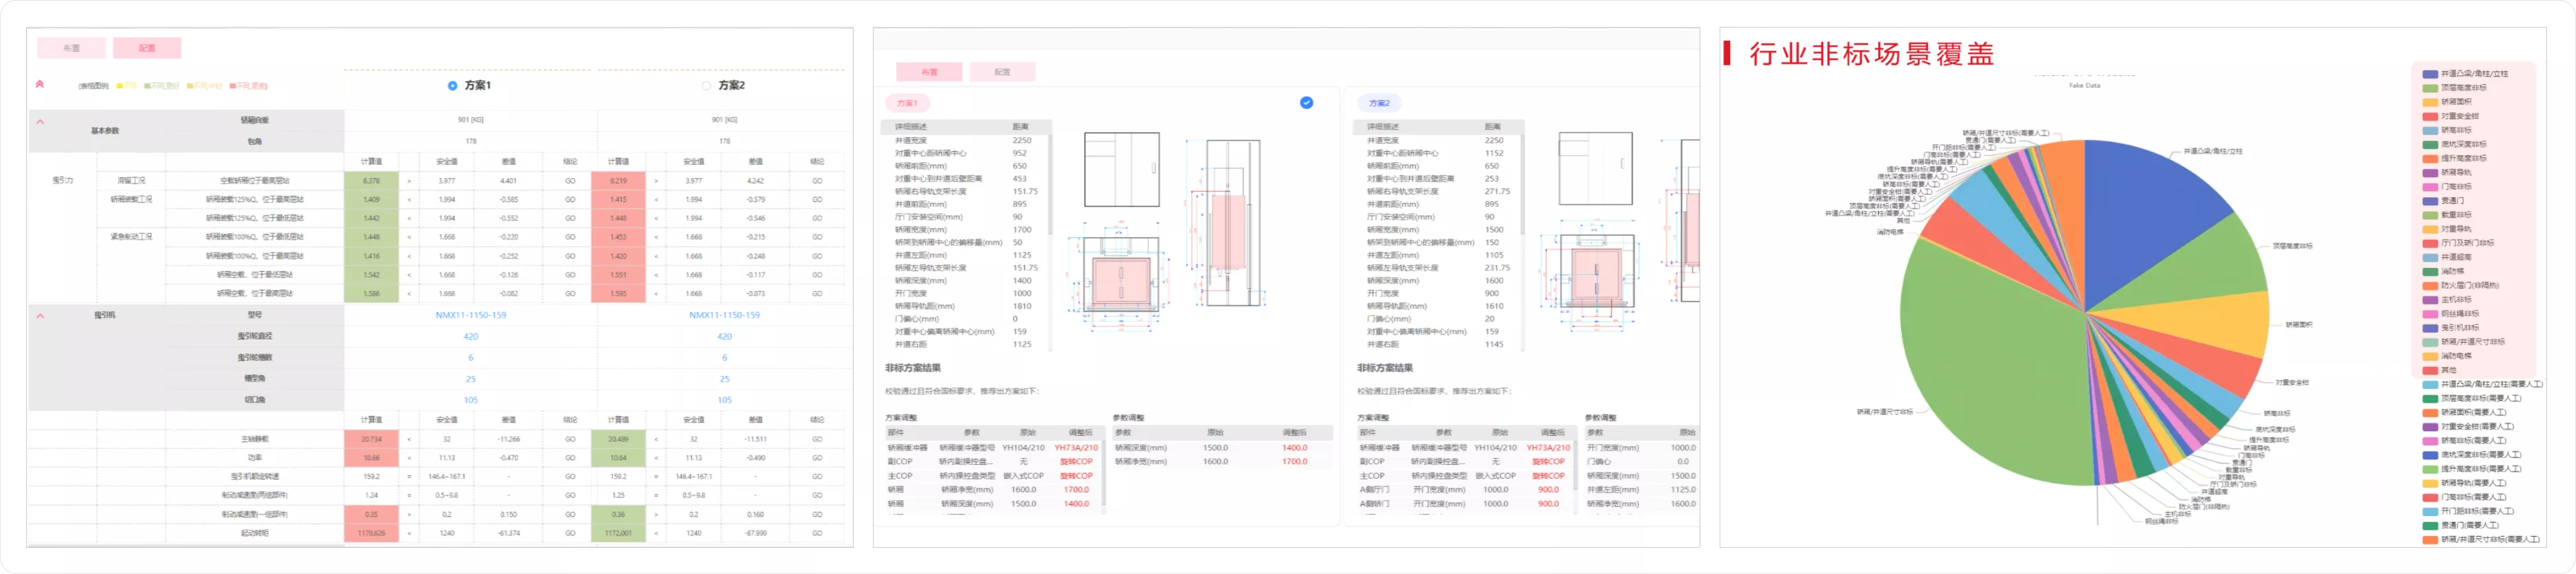2576x574 pixels.
Task: Click the pink double-chevron collapse-all icon
Action: (x=40, y=84)
